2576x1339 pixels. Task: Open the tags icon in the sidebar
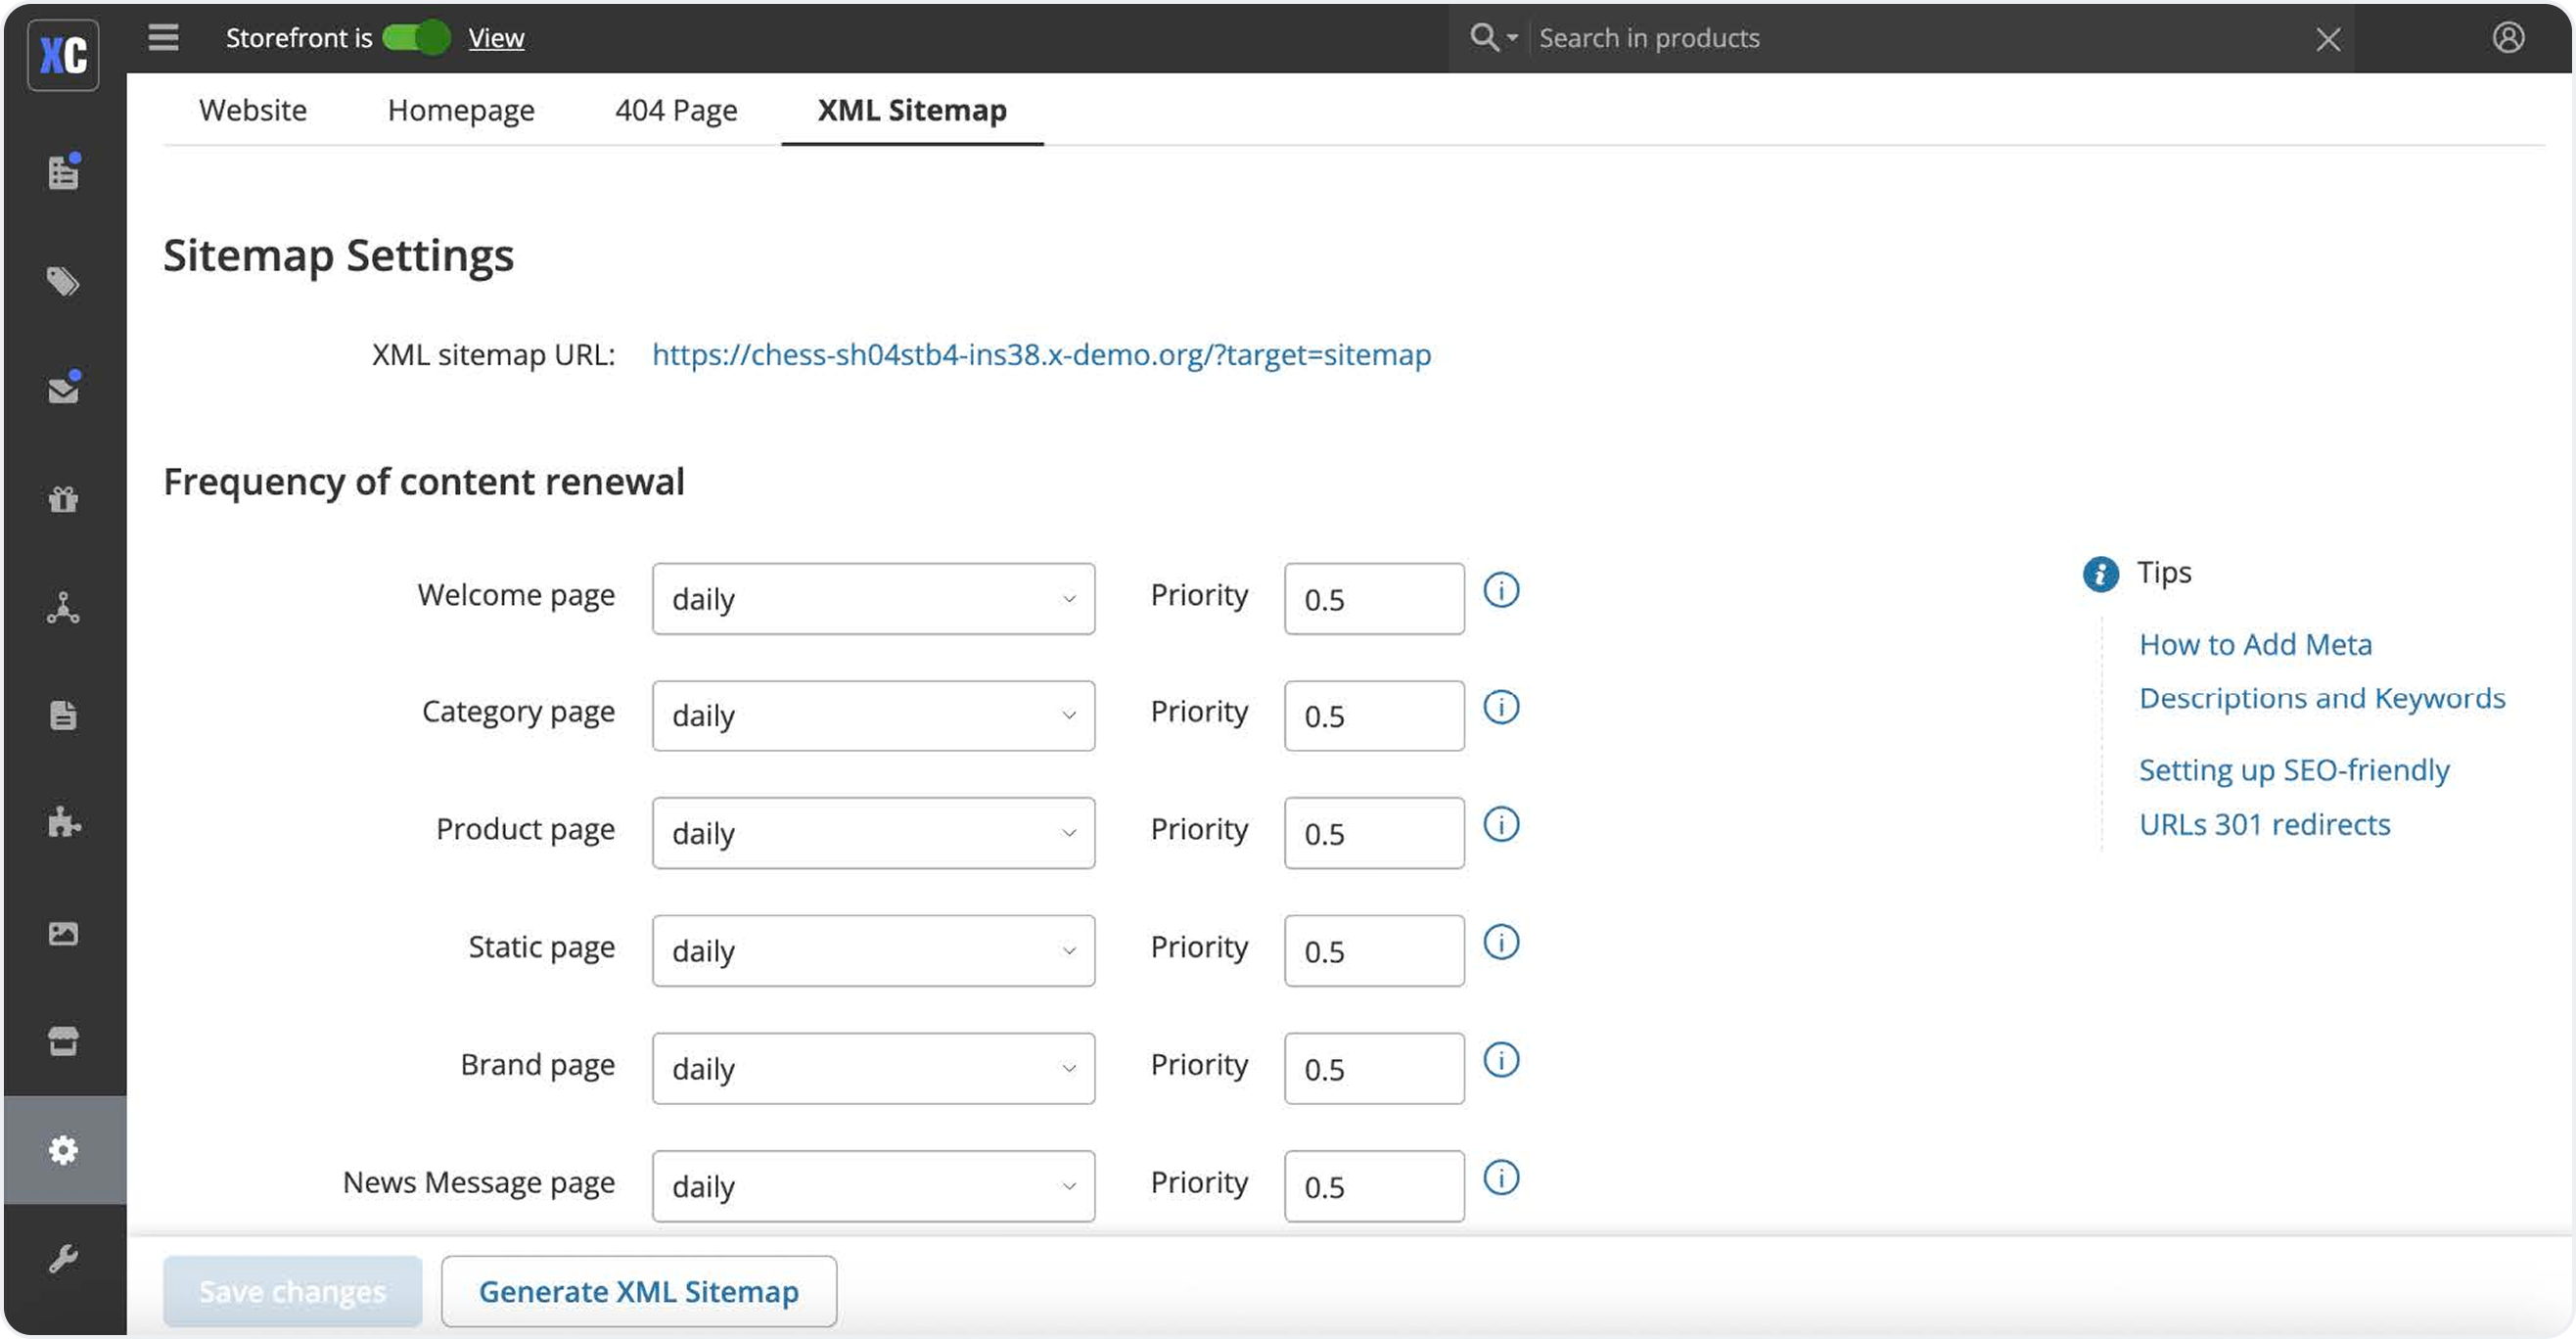(x=63, y=282)
